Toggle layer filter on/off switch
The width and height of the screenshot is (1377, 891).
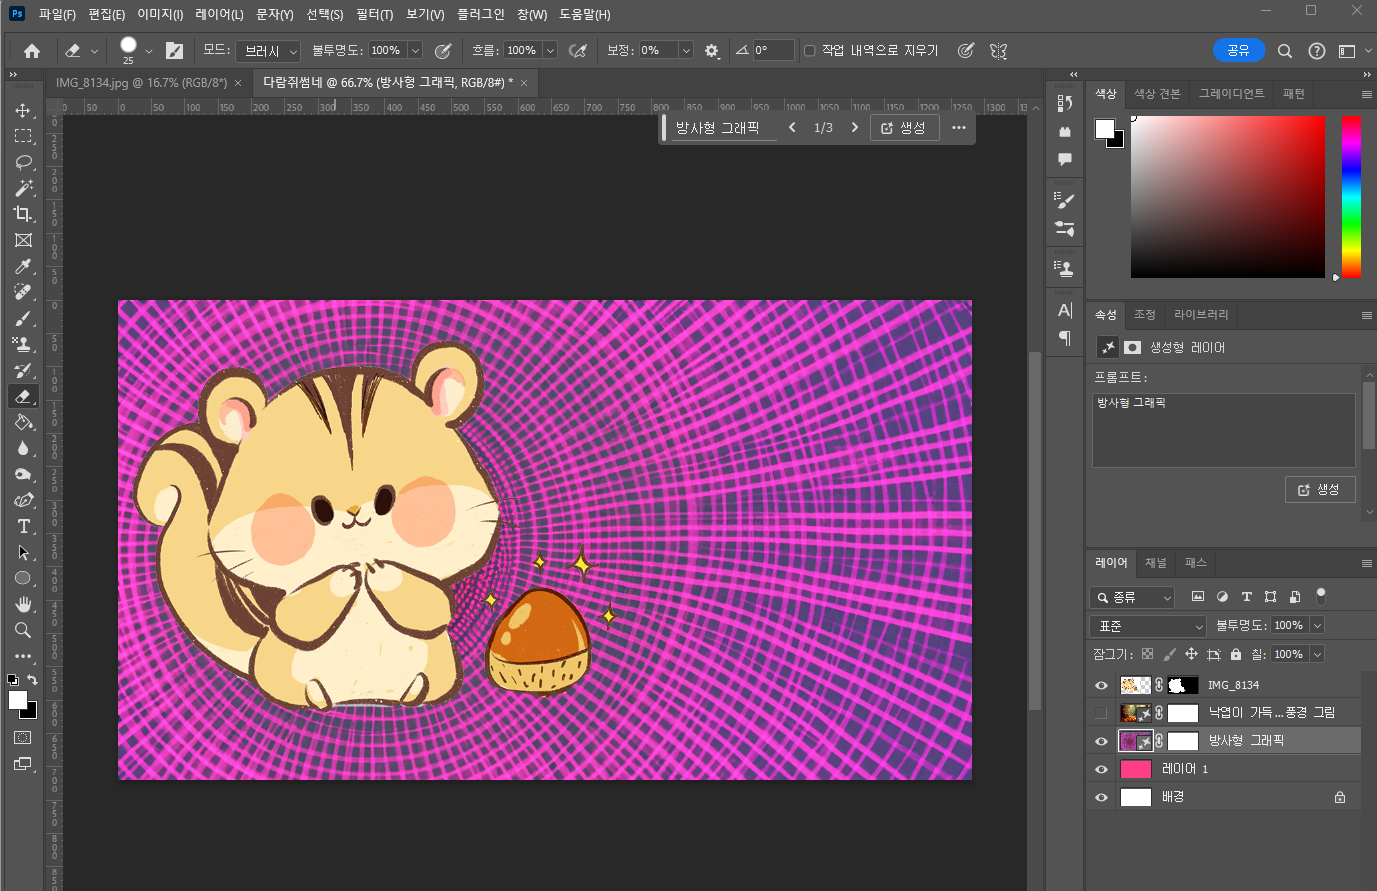(x=1321, y=596)
